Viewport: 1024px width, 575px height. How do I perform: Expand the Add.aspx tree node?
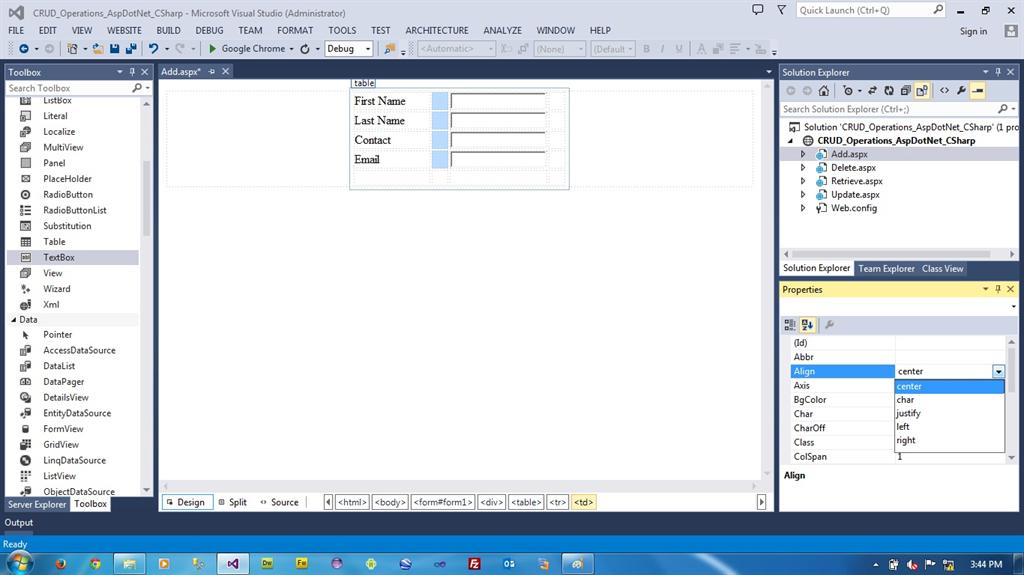point(803,154)
